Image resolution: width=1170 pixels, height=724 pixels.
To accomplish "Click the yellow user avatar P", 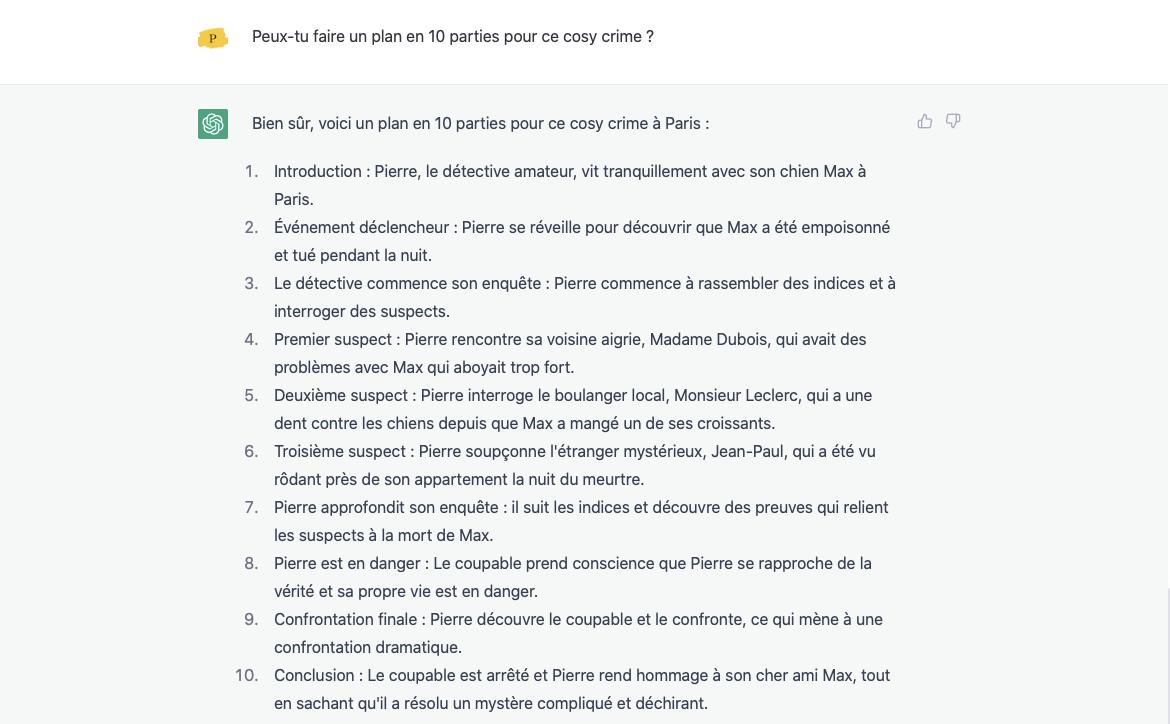I will [213, 37].
